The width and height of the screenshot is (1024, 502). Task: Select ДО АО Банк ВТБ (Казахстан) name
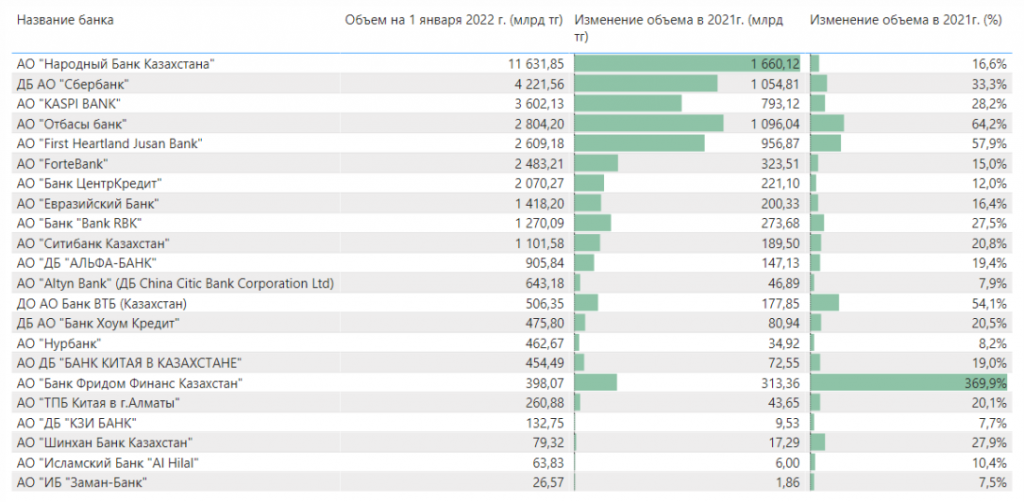[x=103, y=304]
